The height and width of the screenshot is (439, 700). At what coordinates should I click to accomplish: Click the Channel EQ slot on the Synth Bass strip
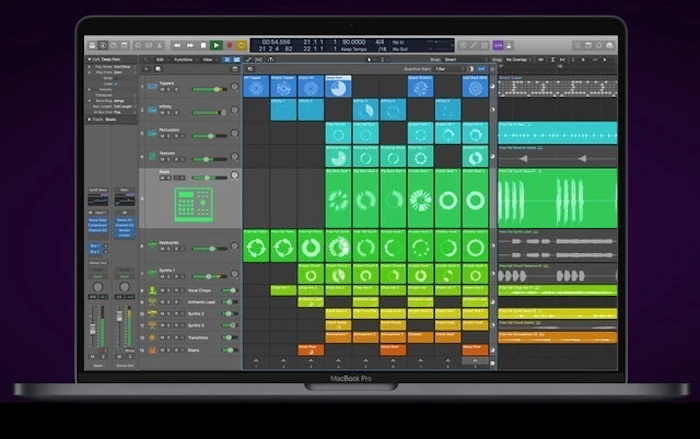coord(98,230)
